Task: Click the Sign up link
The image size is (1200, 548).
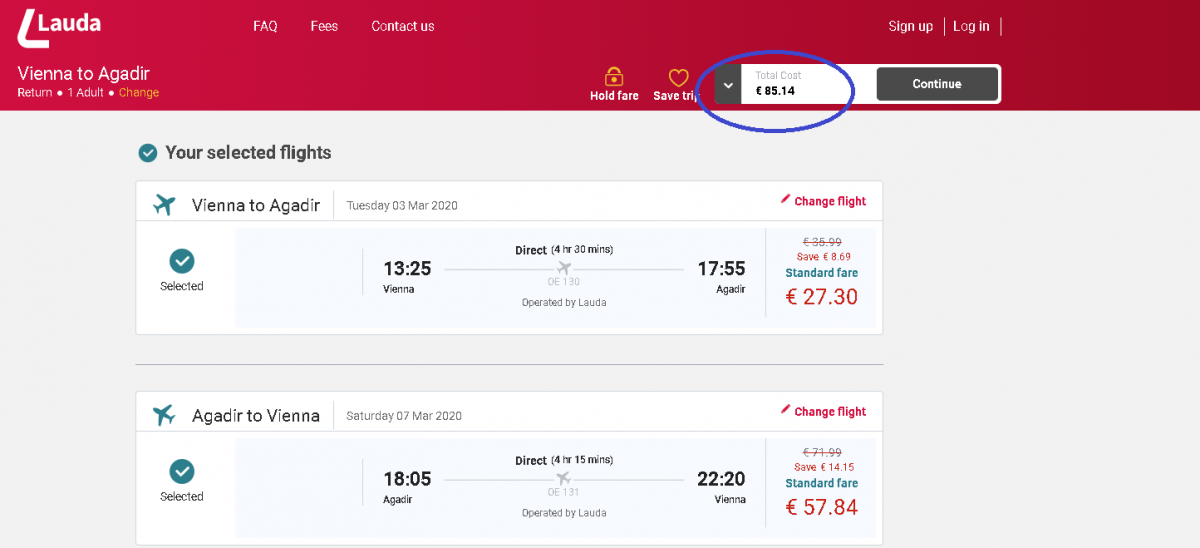Action: point(910,26)
